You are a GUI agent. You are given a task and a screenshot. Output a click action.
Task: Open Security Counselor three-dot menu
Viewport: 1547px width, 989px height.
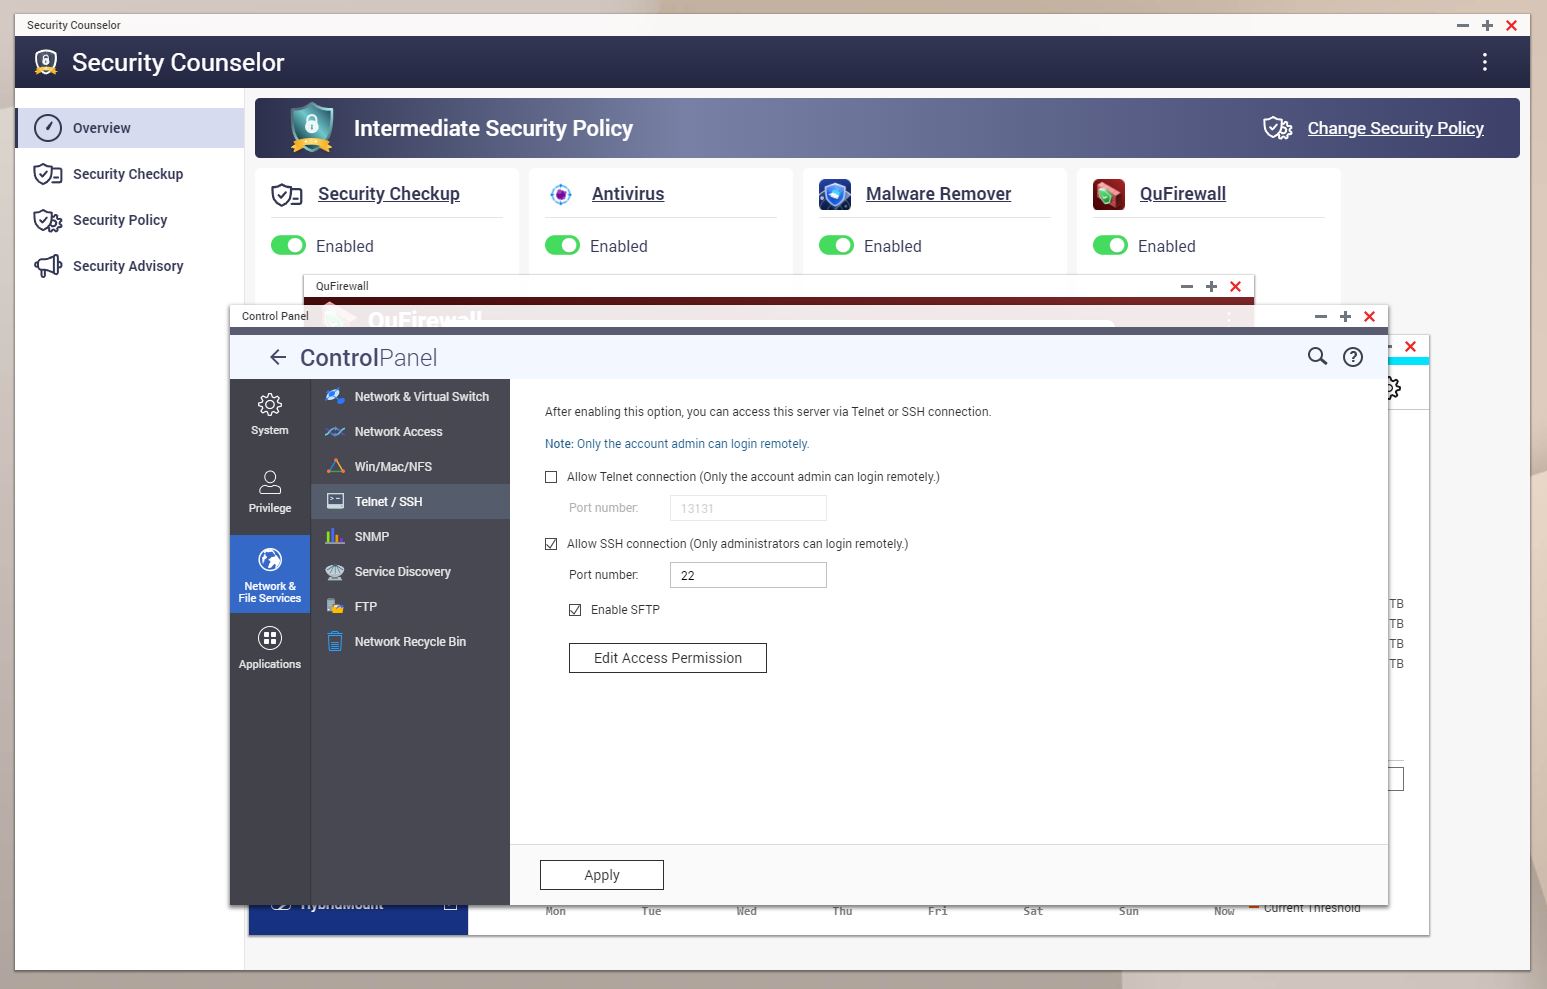[x=1484, y=62]
